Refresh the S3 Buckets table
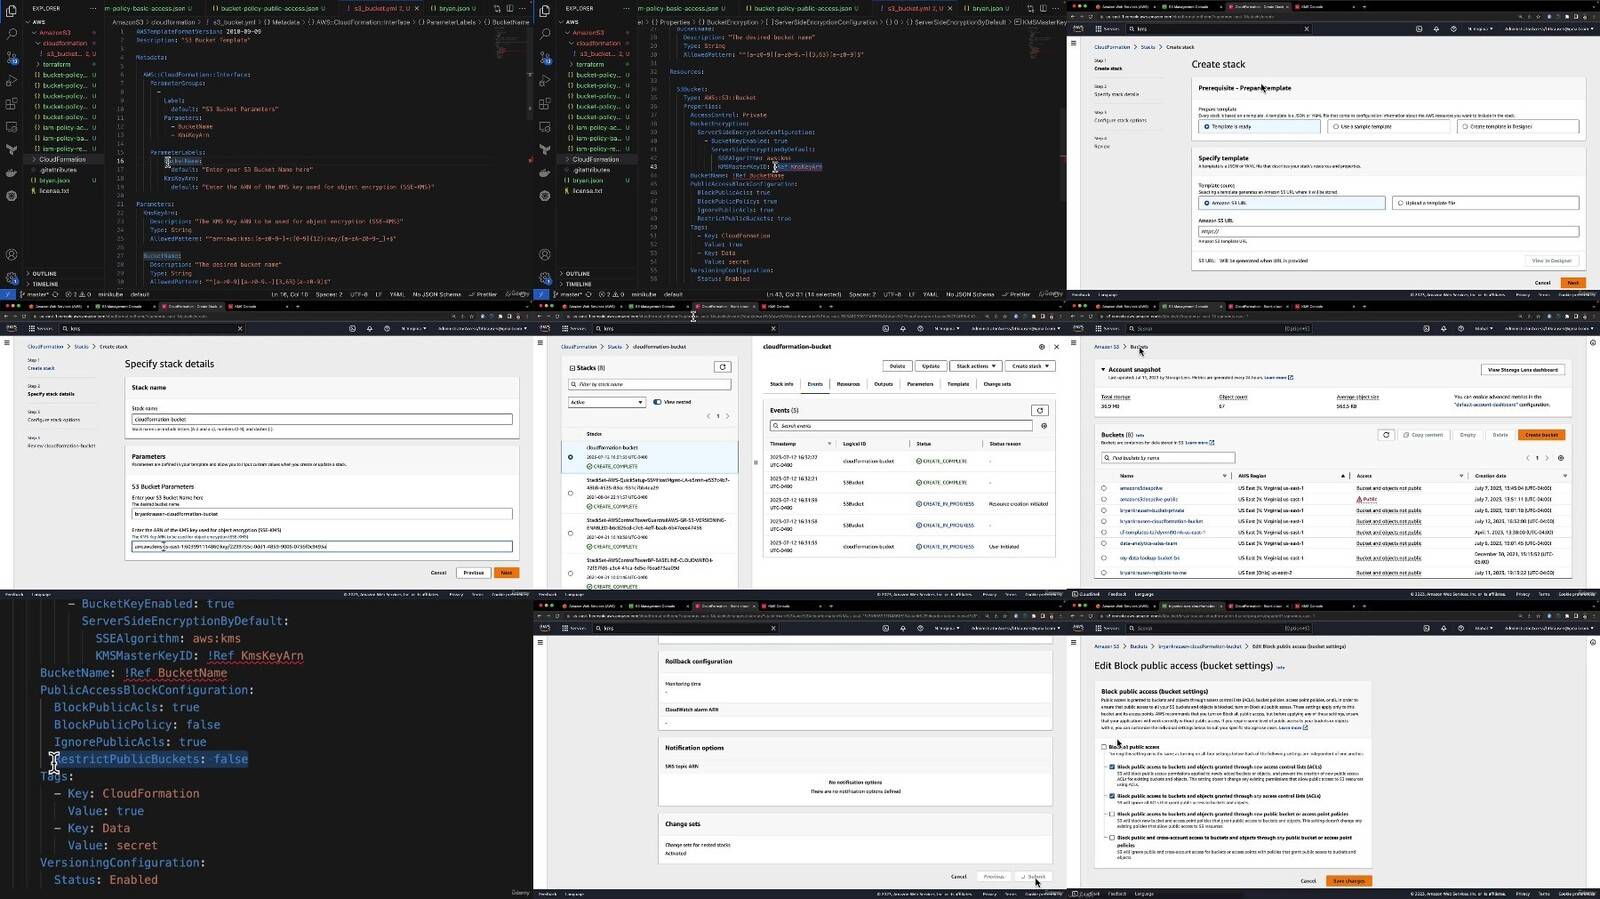The width and height of the screenshot is (1600, 899). tap(1386, 435)
